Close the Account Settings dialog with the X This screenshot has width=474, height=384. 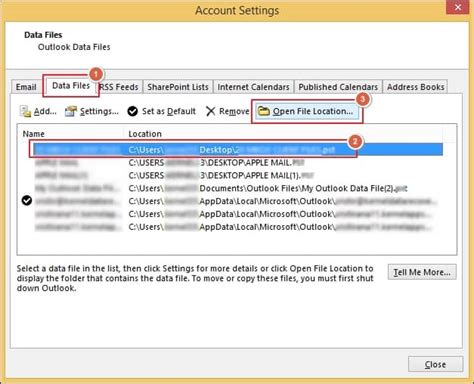458,7
